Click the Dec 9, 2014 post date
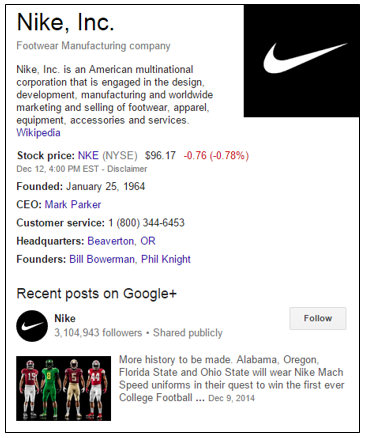The height and width of the screenshot is (438, 365). point(231,398)
